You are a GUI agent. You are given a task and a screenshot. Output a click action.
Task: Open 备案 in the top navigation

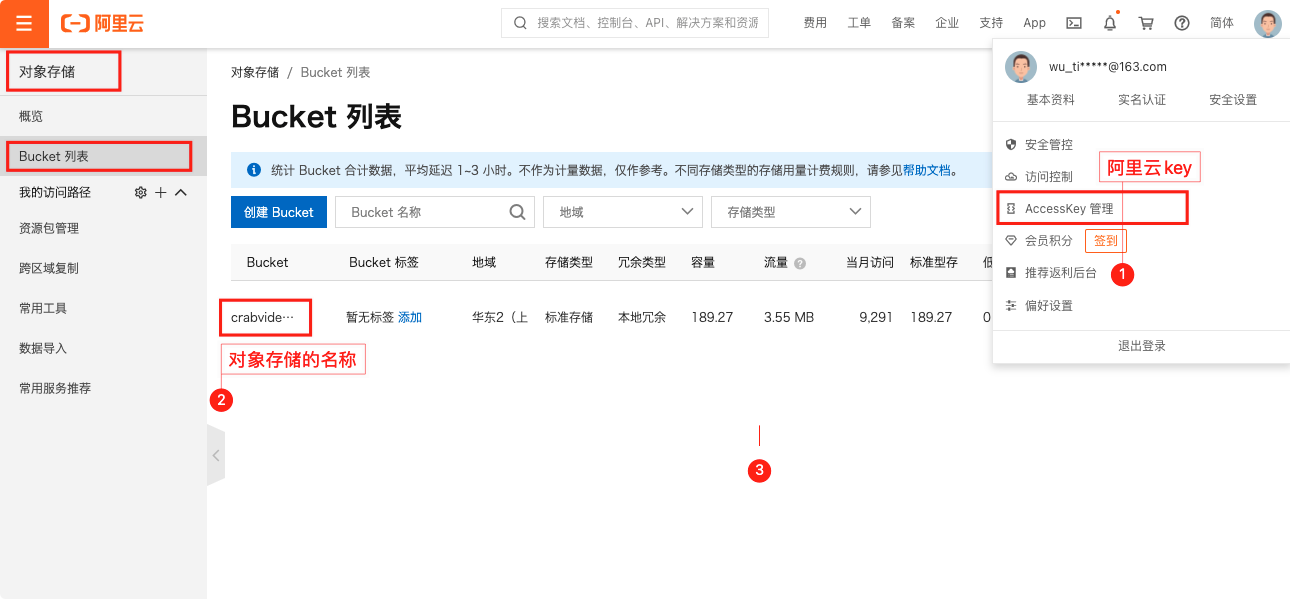point(903,23)
